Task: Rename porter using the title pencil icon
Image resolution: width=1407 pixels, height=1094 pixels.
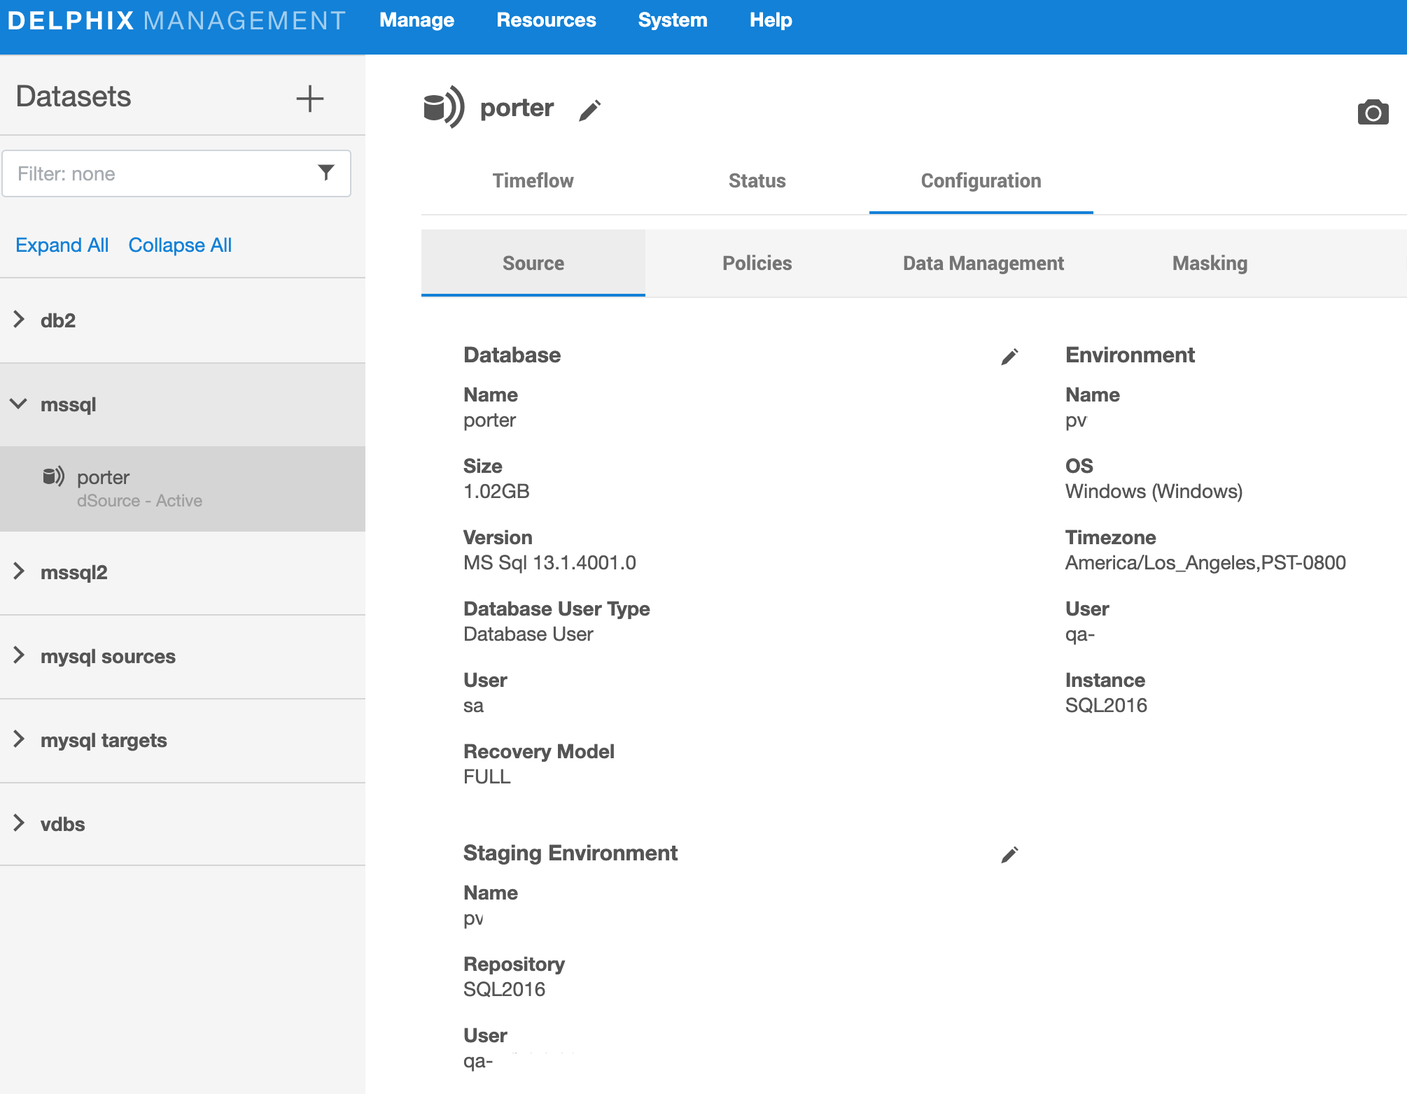Action: coord(590,110)
